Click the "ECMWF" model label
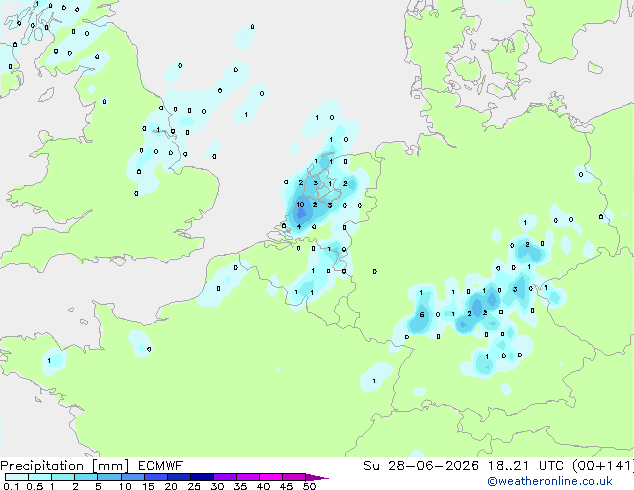Screen dimensions: 634x490 (x=161, y=466)
